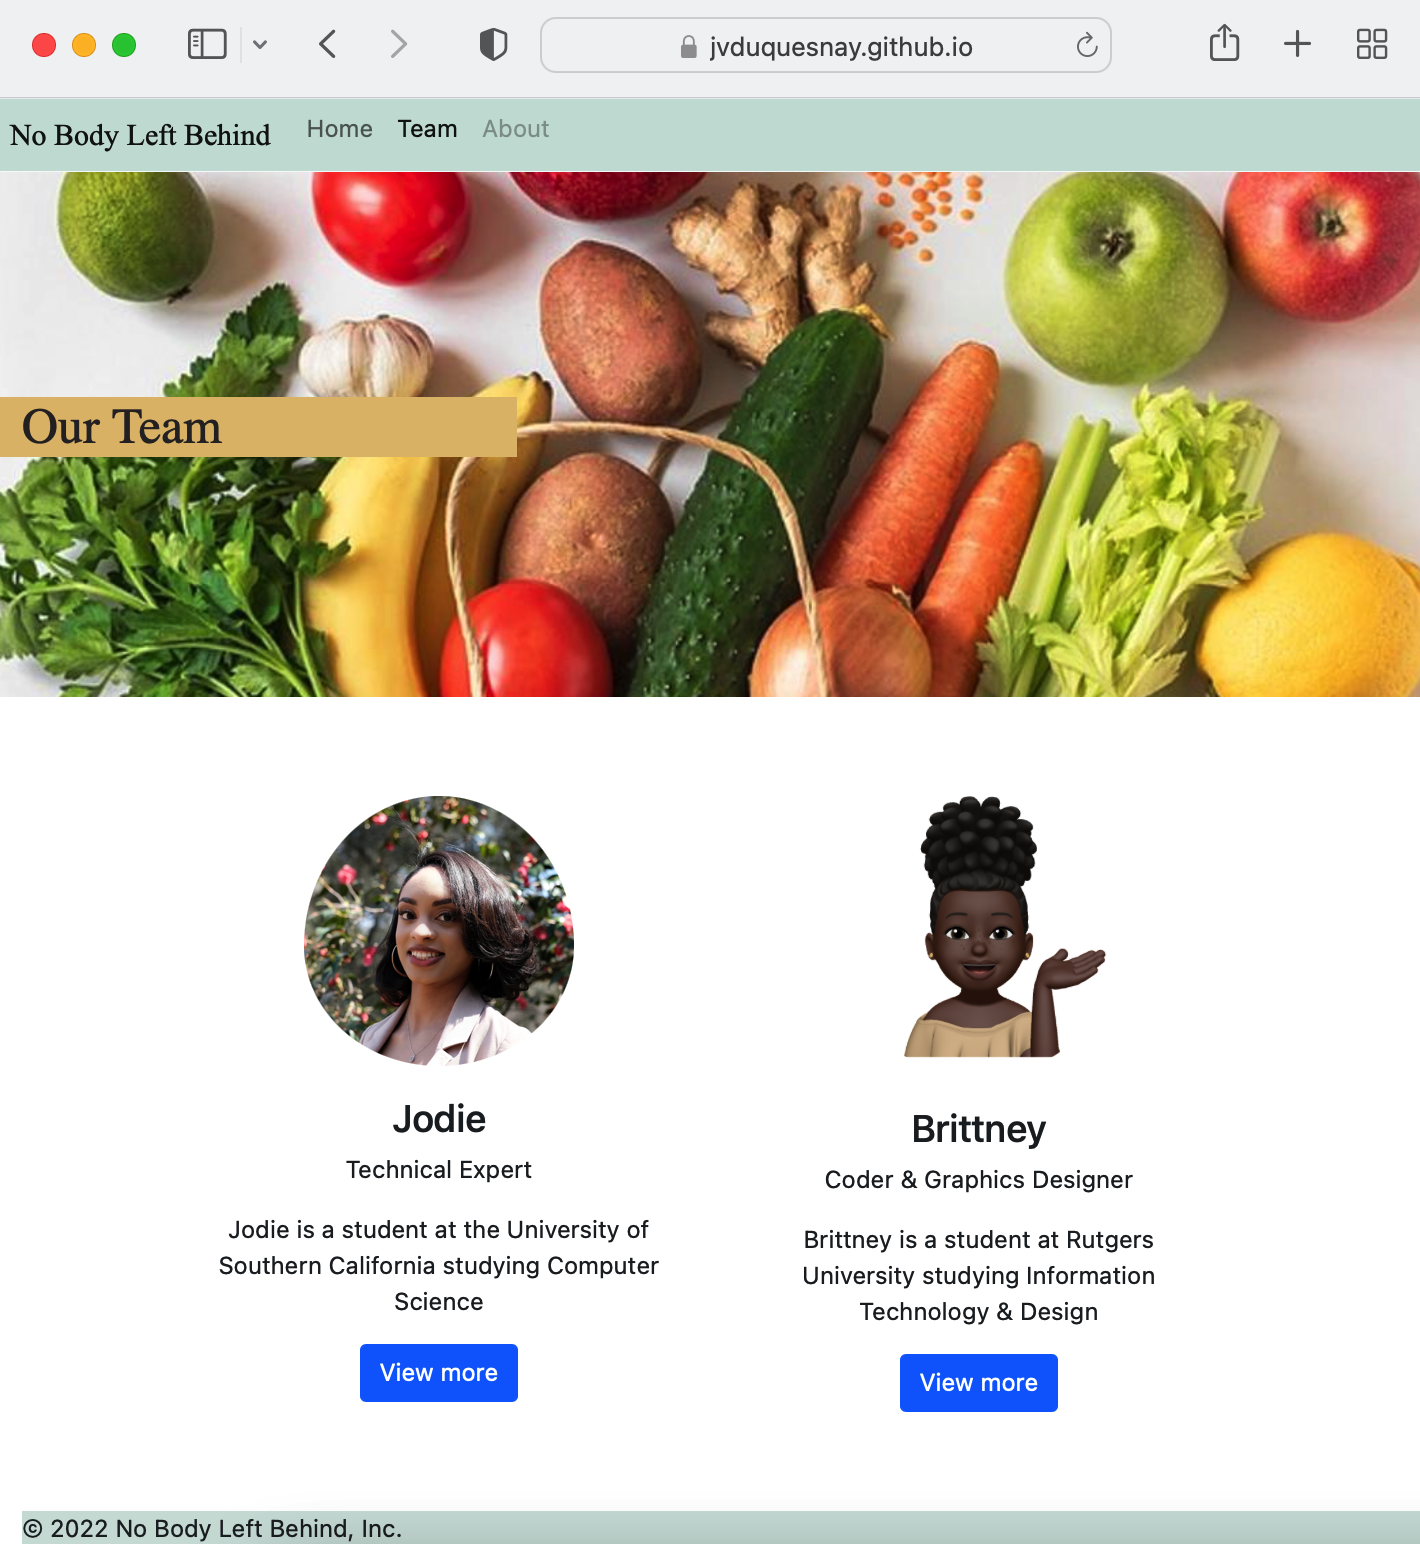Open a new tab with plus icon
This screenshot has width=1420, height=1544.
[x=1297, y=44]
